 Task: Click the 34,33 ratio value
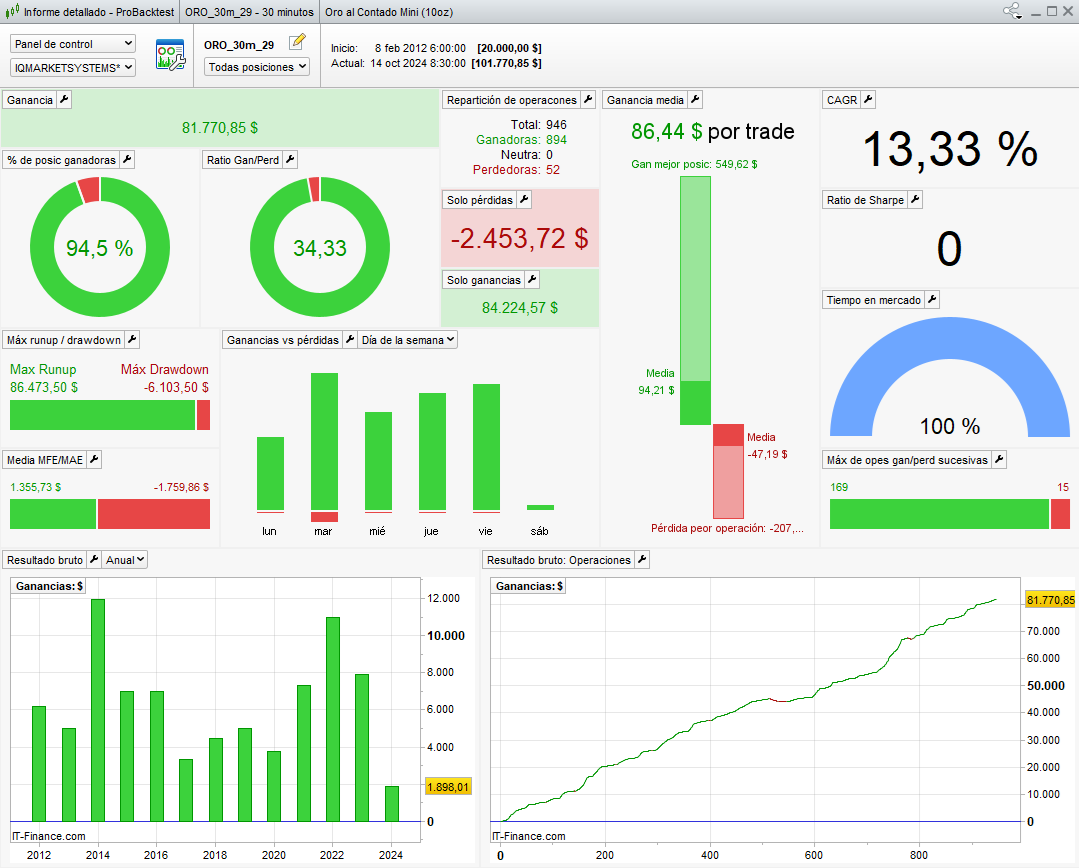320,248
